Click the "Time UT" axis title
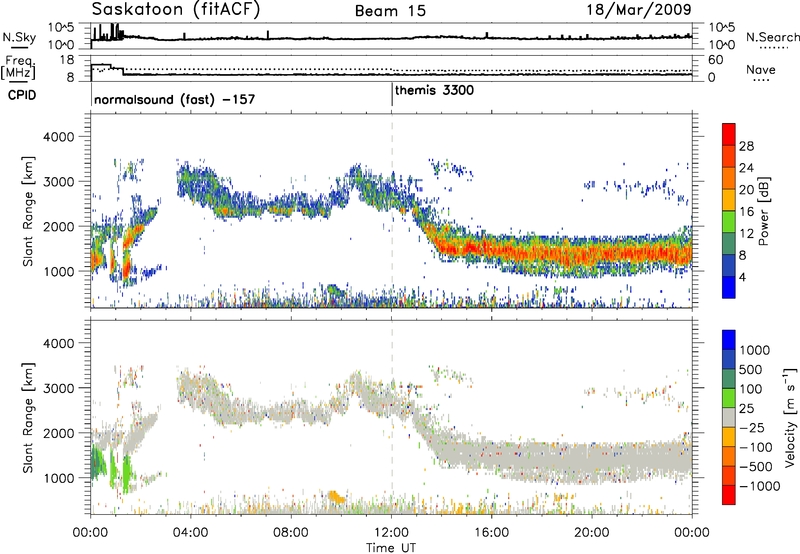Viewport: 800px width, 554px height. (391, 547)
